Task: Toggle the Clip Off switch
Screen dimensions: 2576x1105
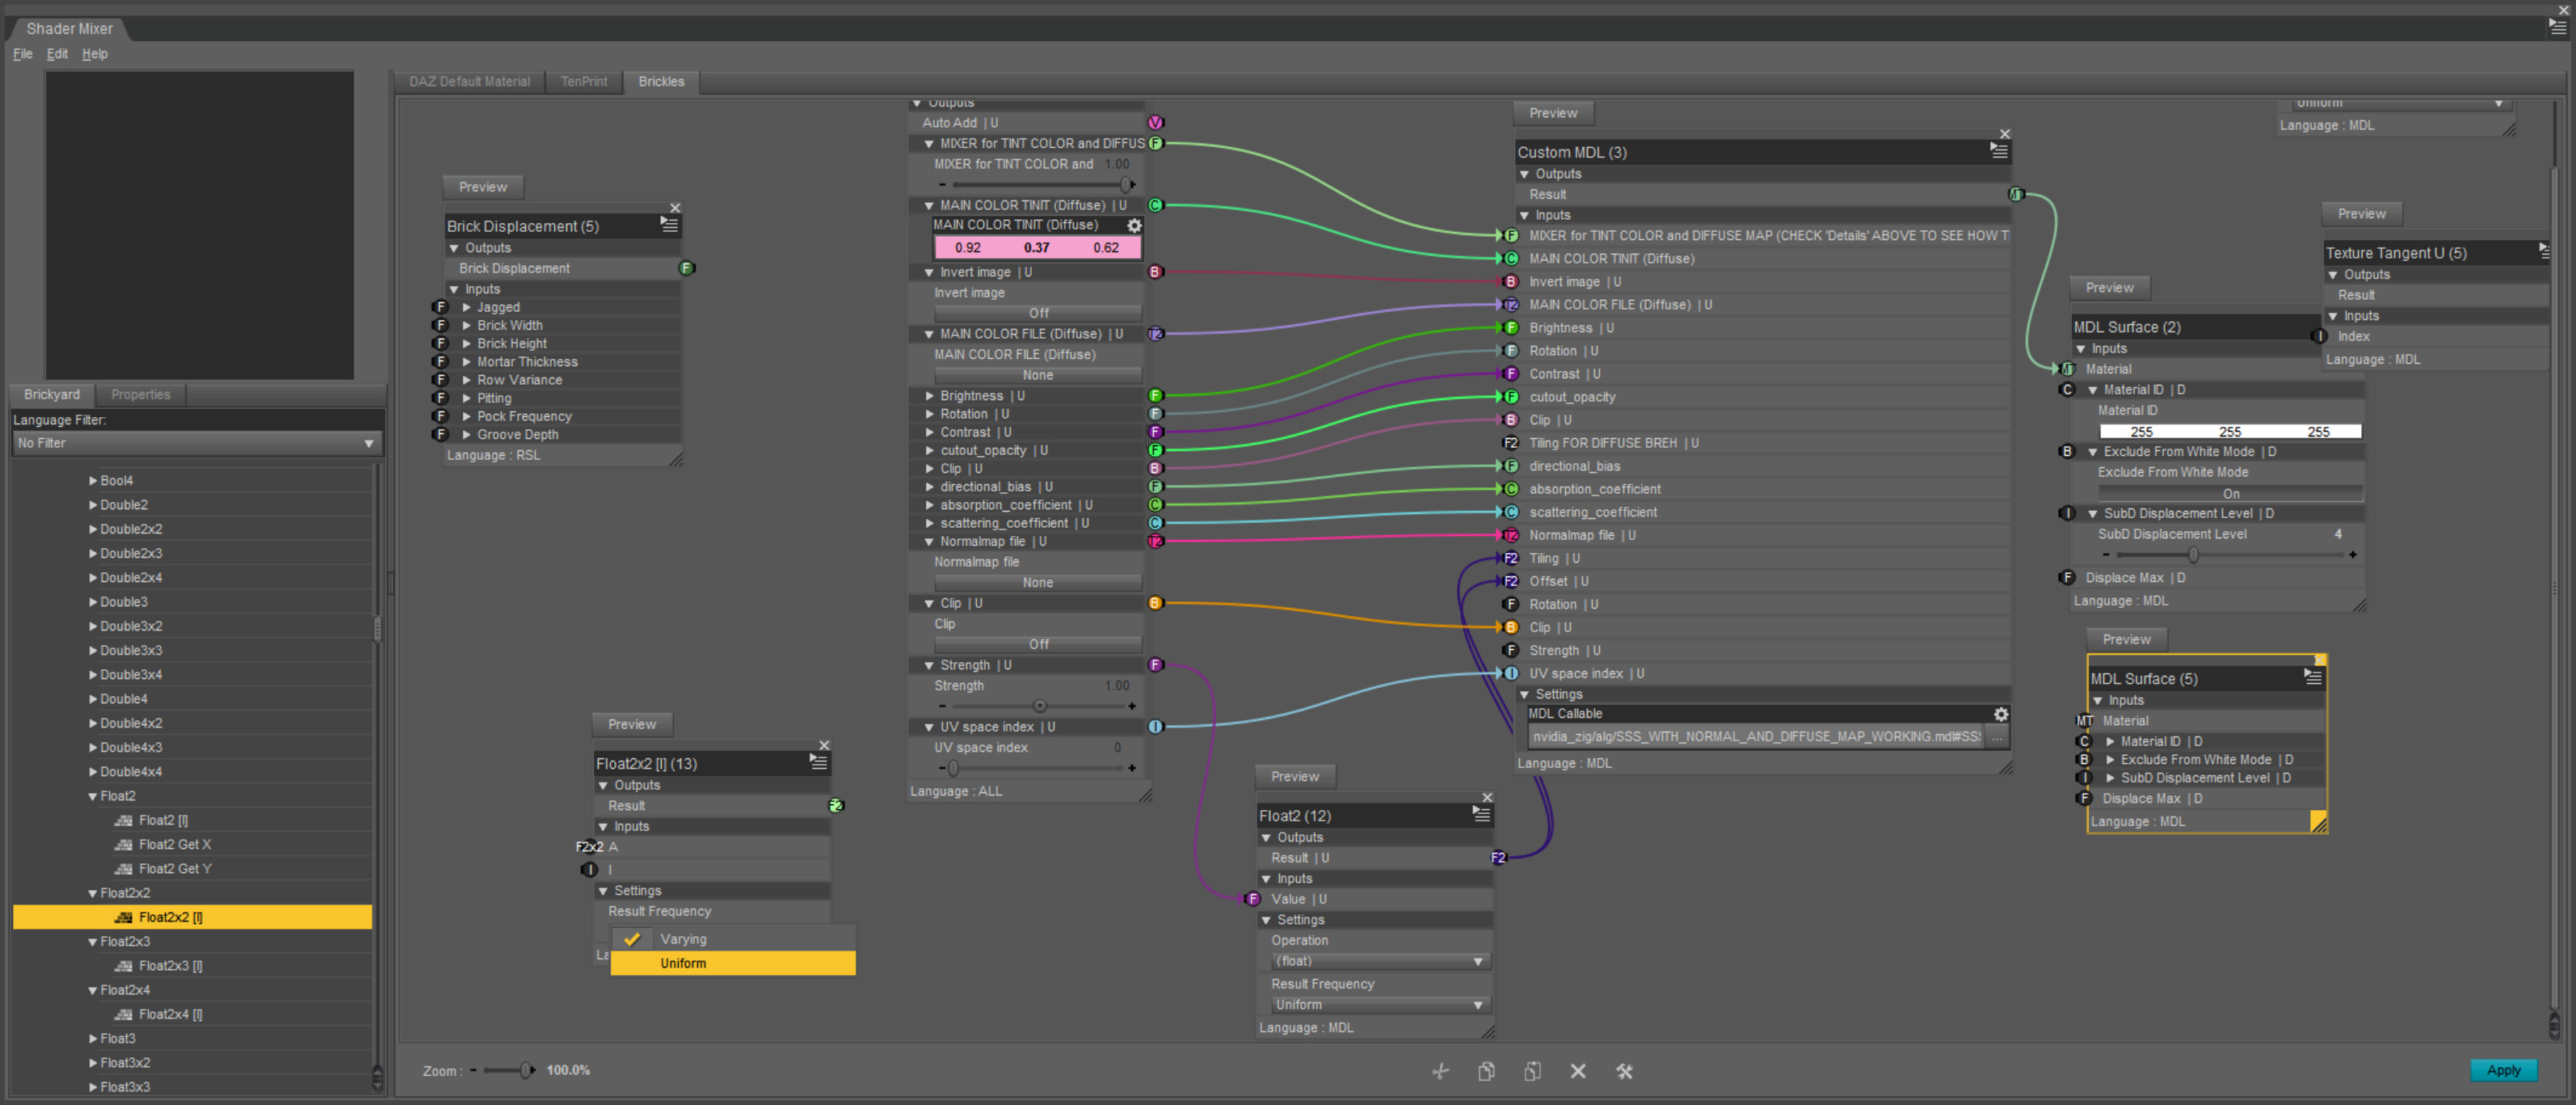Action: [1038, 644]
